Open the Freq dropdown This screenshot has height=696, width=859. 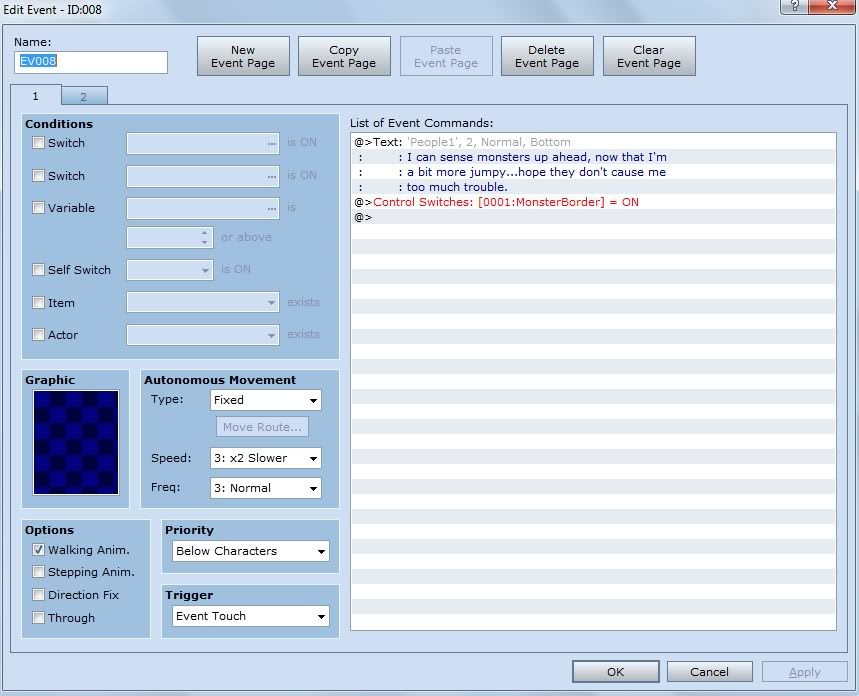(x=265, y=488)
